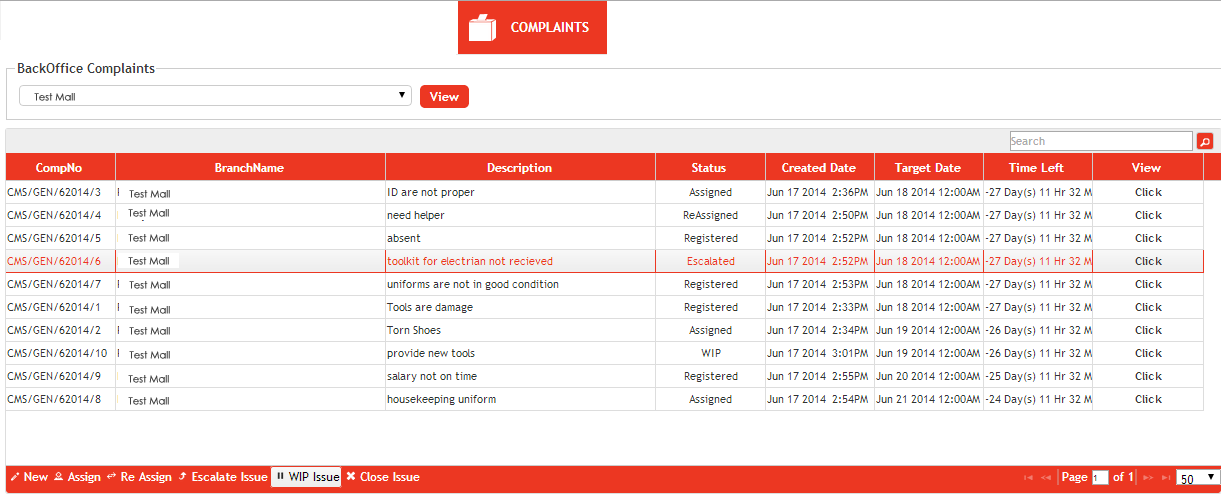Click view link for Torn Shoes complaint
Image resolution: width=1221 pixels, height=494 pixels.
(1147, 330)
